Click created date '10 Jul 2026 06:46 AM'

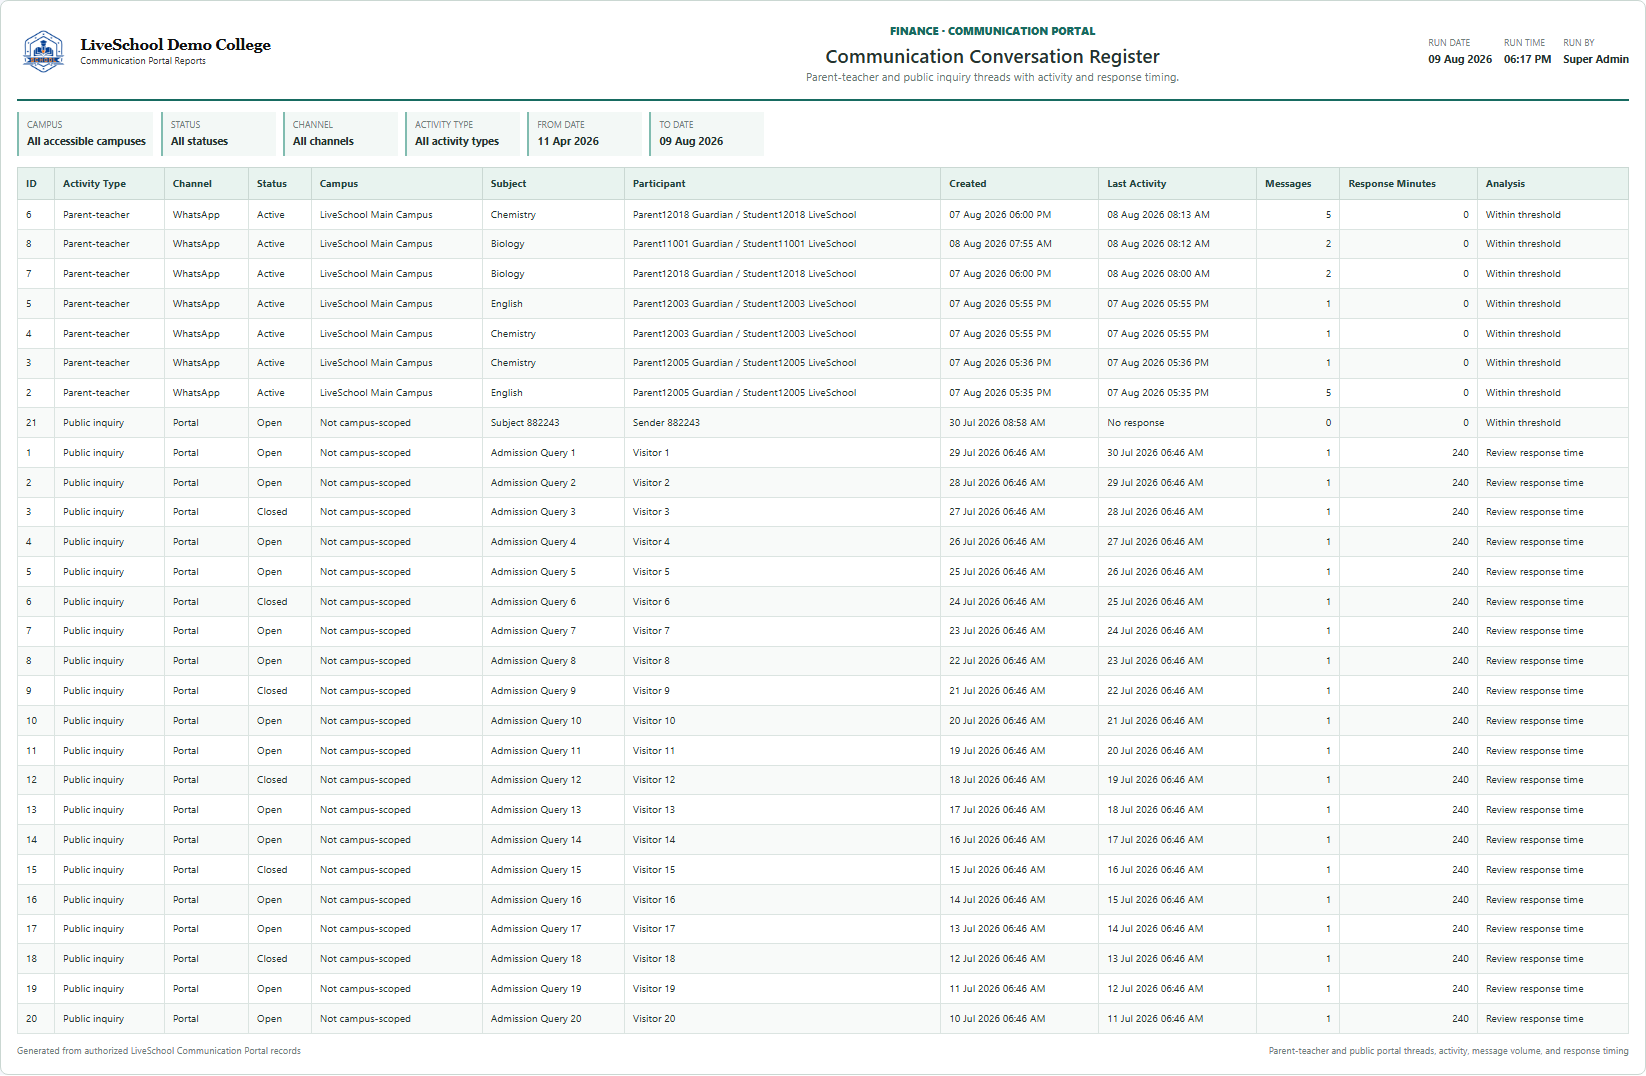997,1019
